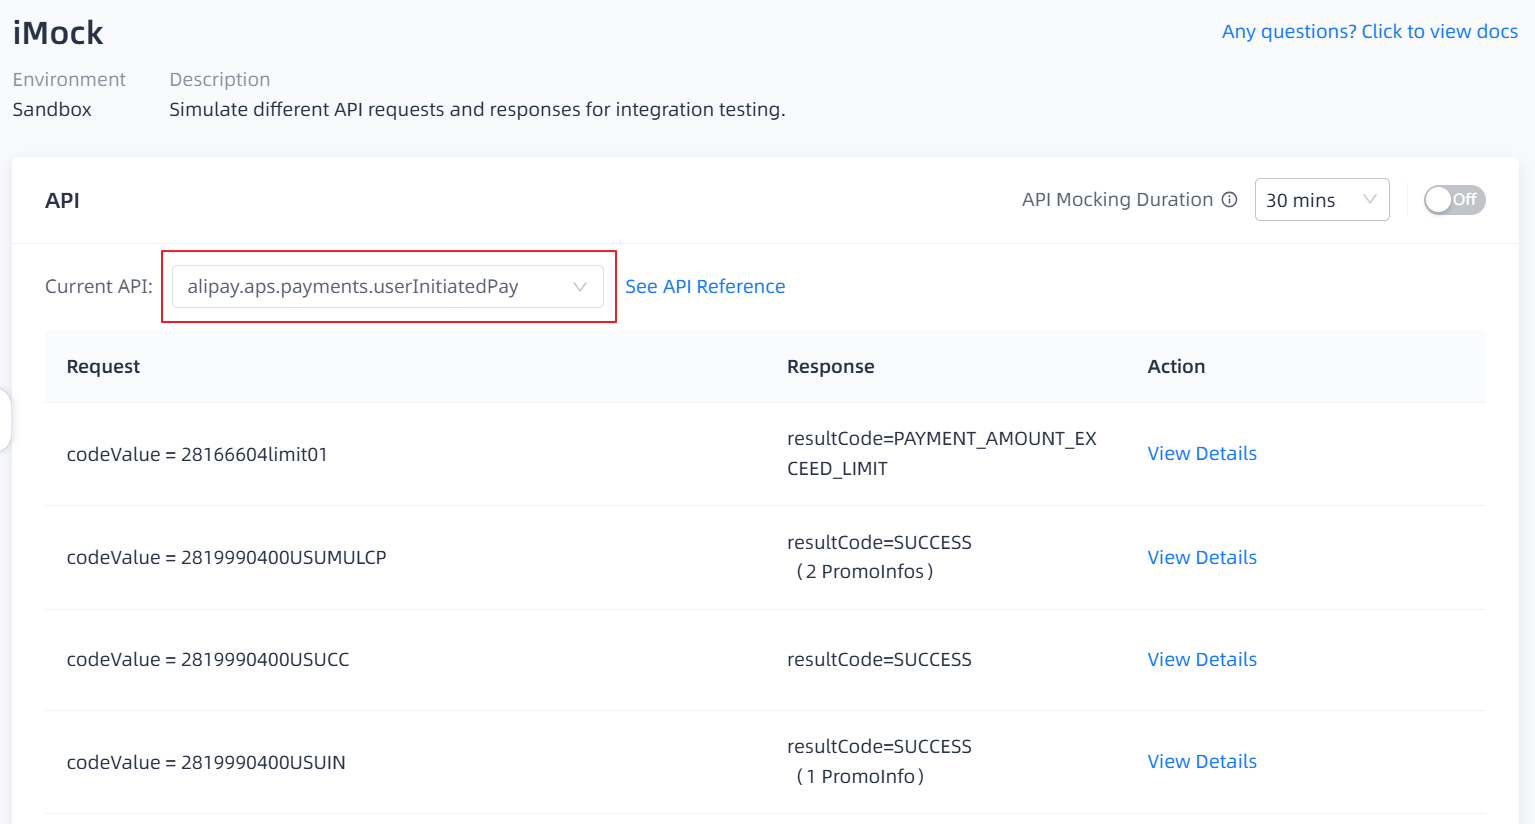
Task: View Details for the 2819990400USUMULCP request
Action: point(1201,558)
